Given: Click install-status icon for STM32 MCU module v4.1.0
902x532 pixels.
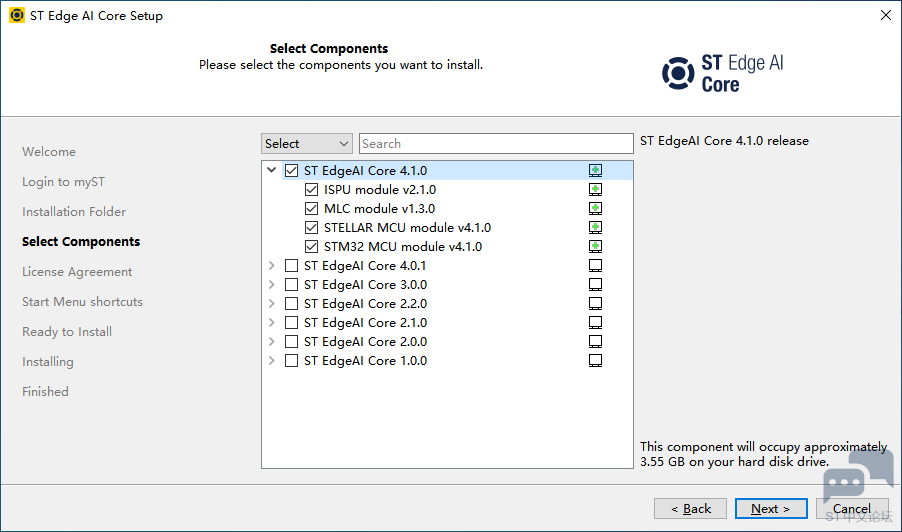Looking at the screenshot, I should click(595, 246).
